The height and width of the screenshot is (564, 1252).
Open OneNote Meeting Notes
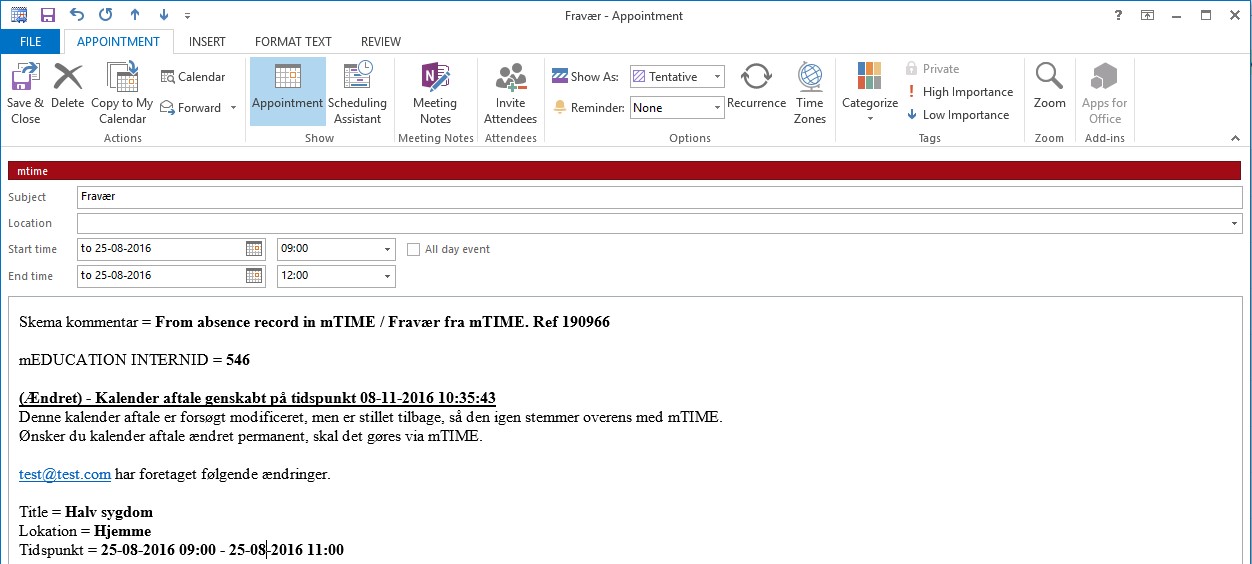click(x=435, y=78)
